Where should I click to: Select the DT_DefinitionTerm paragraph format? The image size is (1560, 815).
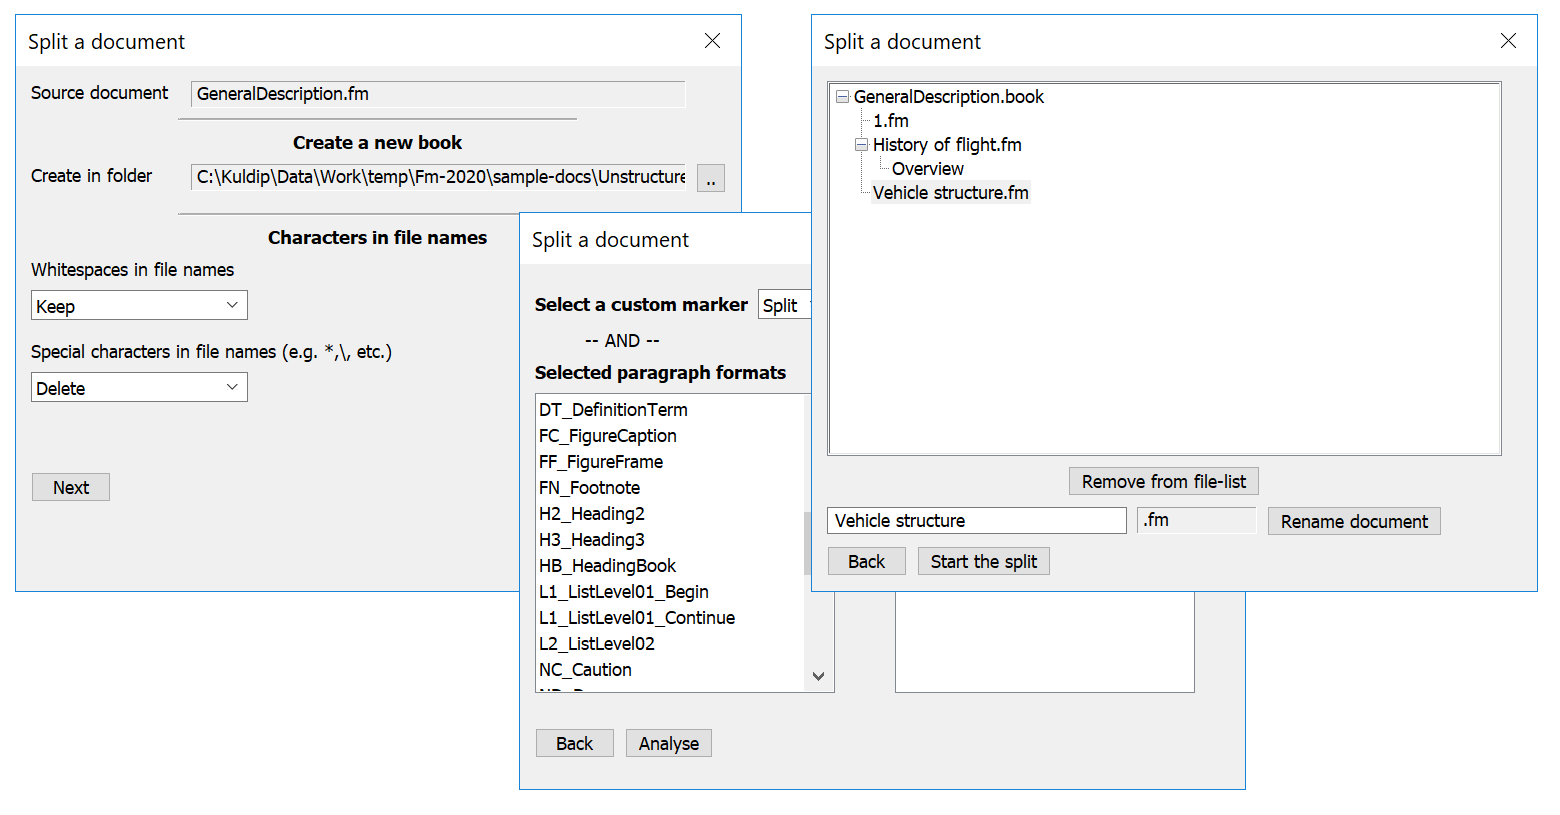613,409
